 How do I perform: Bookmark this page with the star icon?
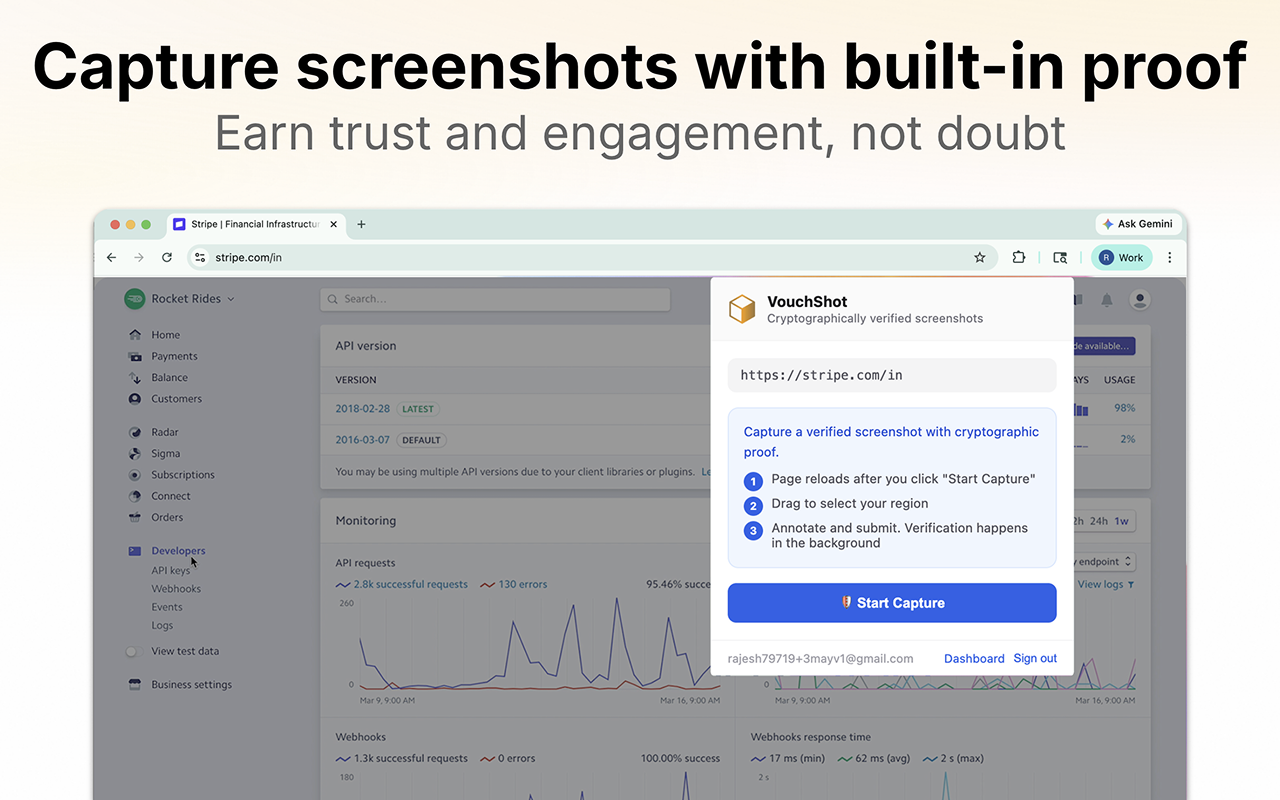pos(980,257)
